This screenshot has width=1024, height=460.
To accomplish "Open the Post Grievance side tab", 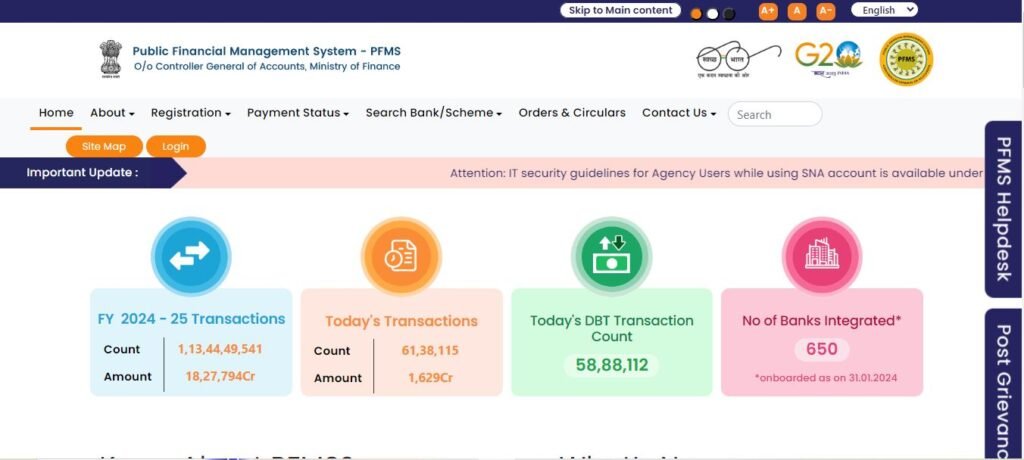I will pyautogui.click(x=1004, y=384).
